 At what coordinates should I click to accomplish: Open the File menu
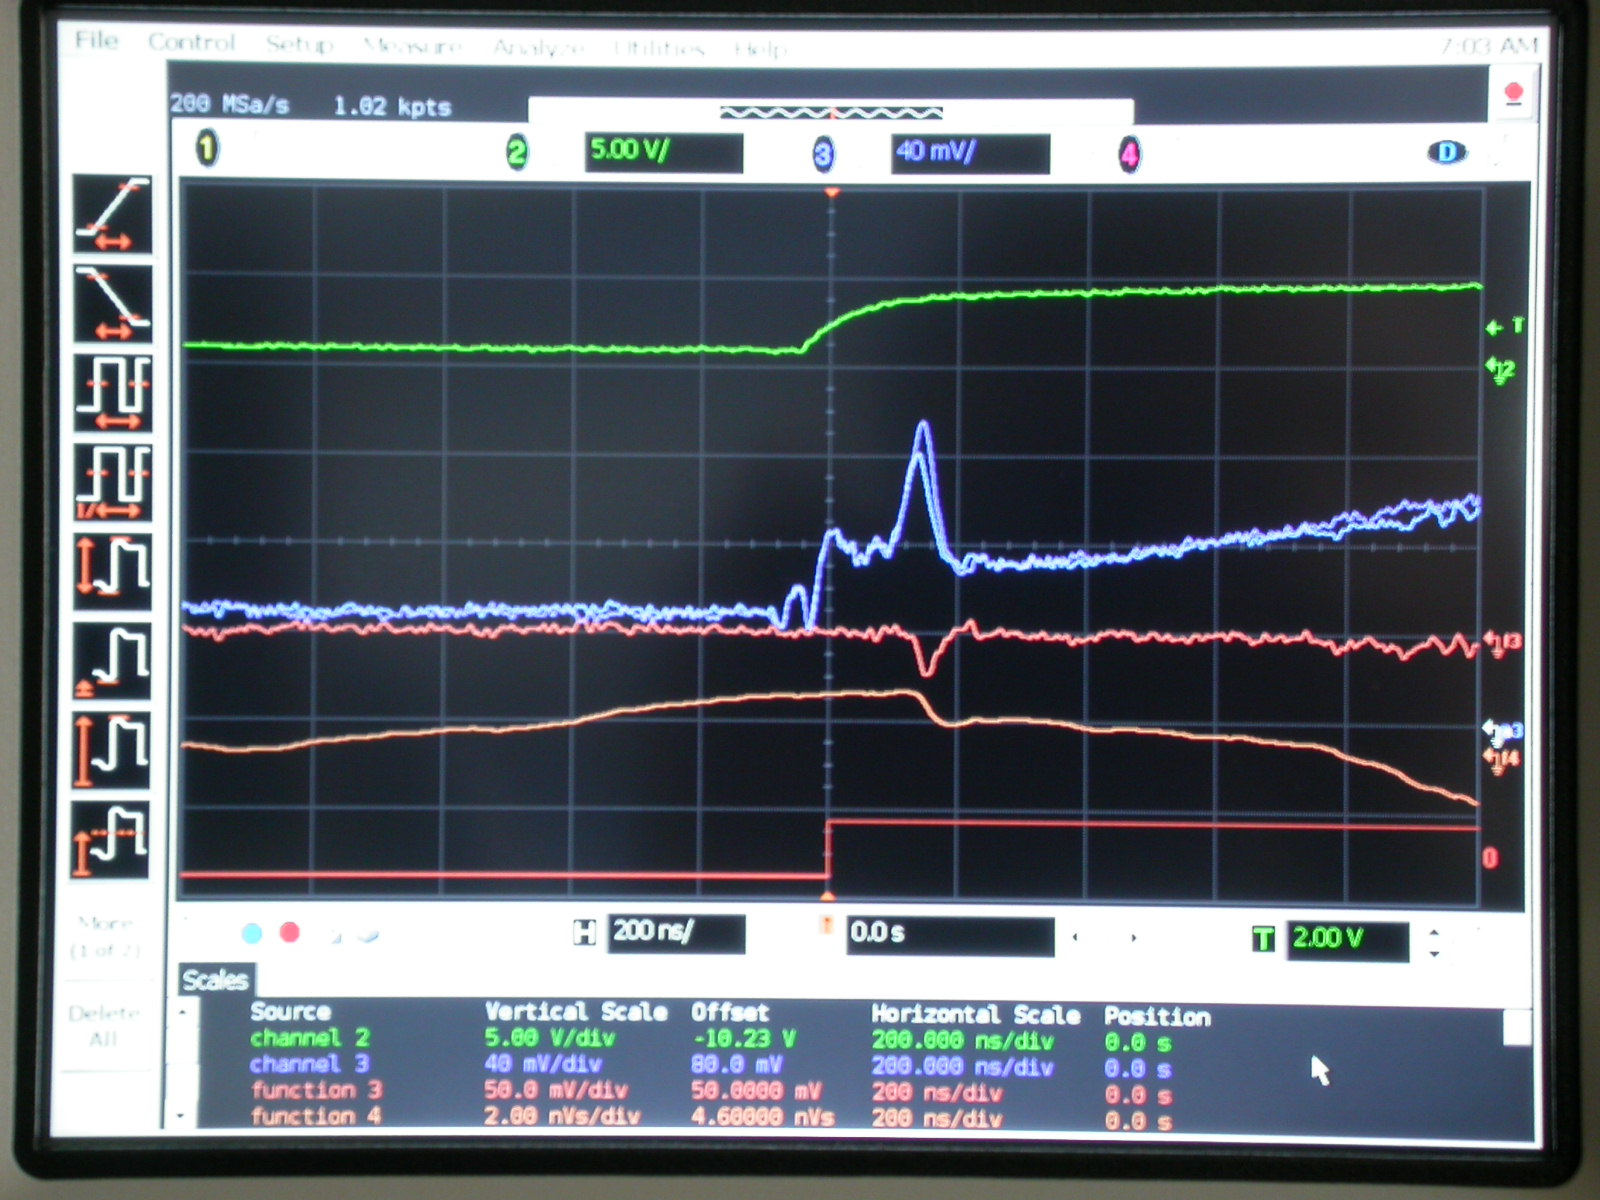point(96,40)
